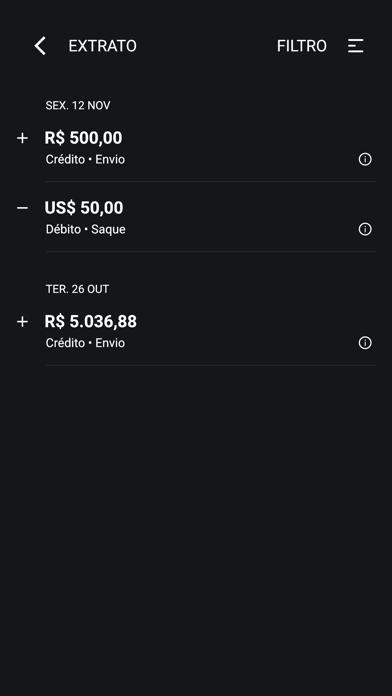Select Crédito • Envio under R$ 5.036,88
Image resolution: width=392 pixels, height=696 pixels.
pyautogui.click(x=85, y=343)
